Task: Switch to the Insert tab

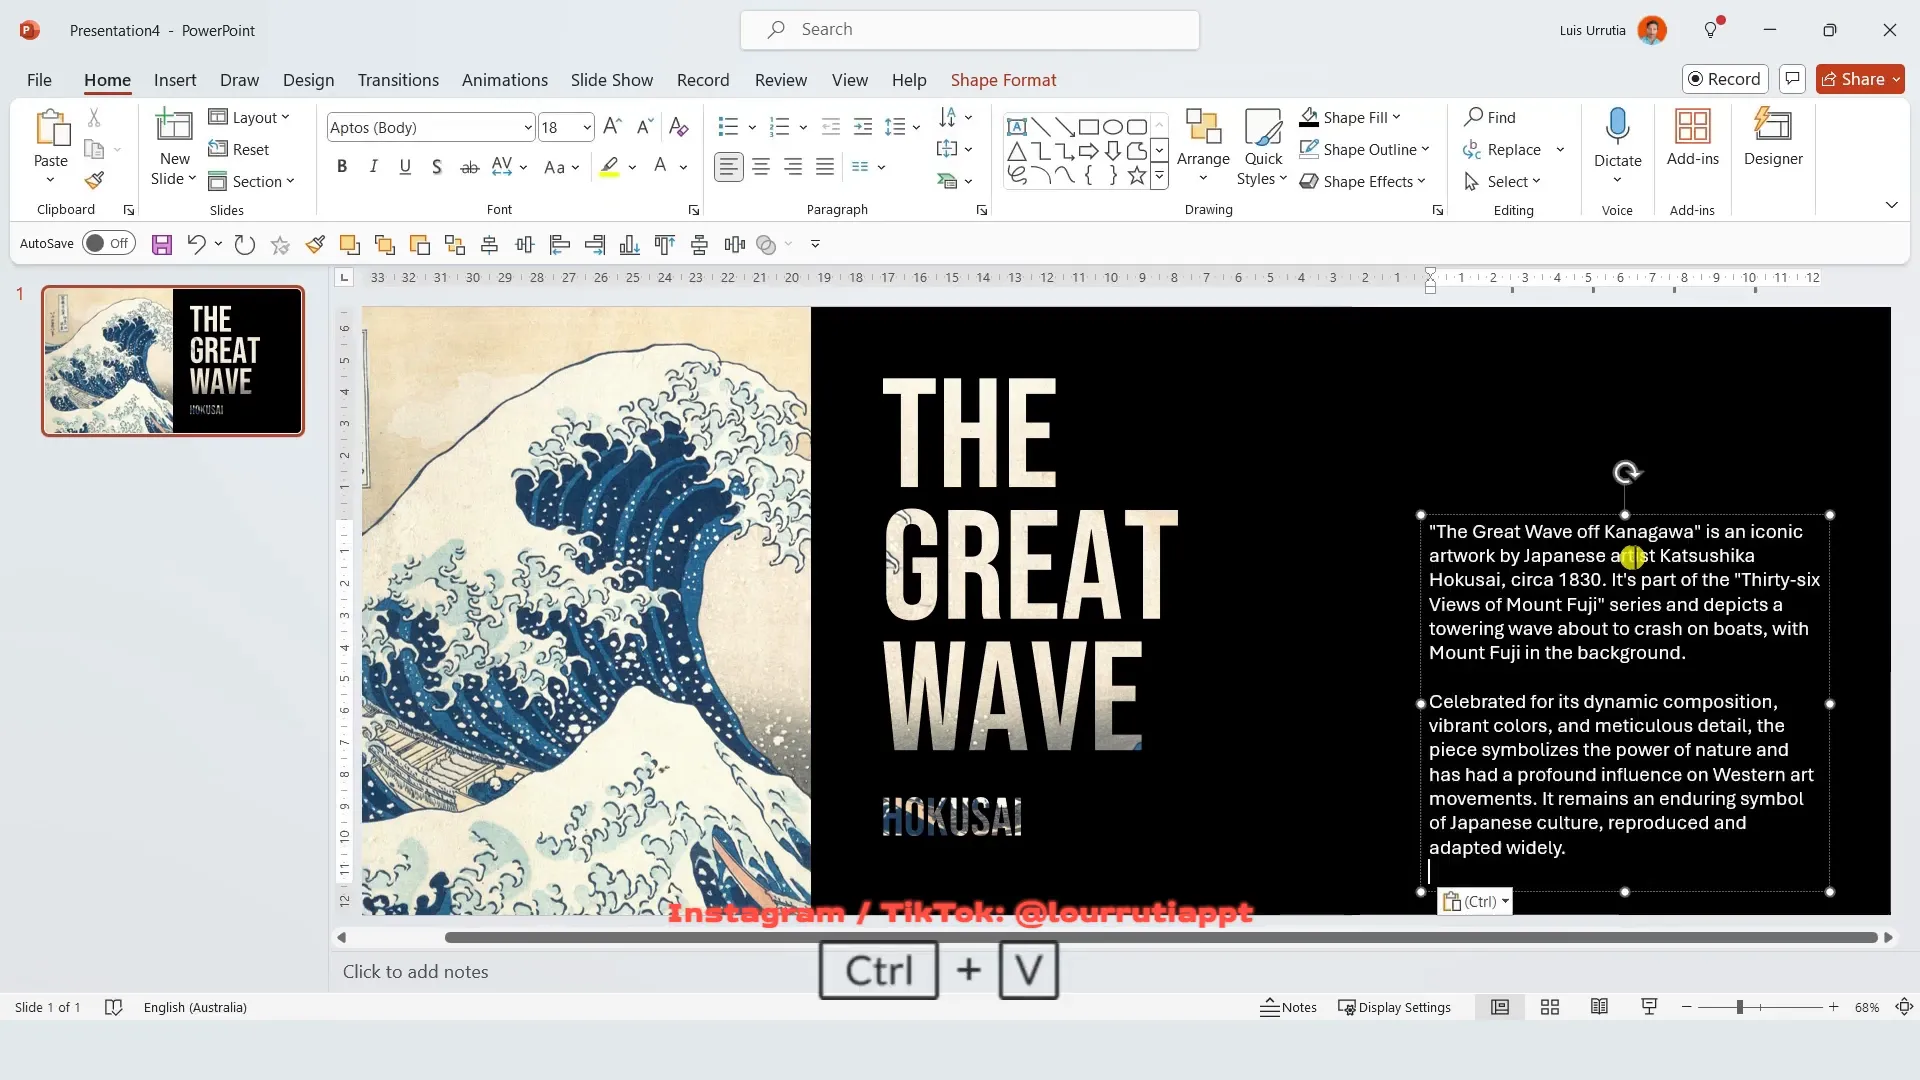Action: pyautogui.click(x=175, y=80)
